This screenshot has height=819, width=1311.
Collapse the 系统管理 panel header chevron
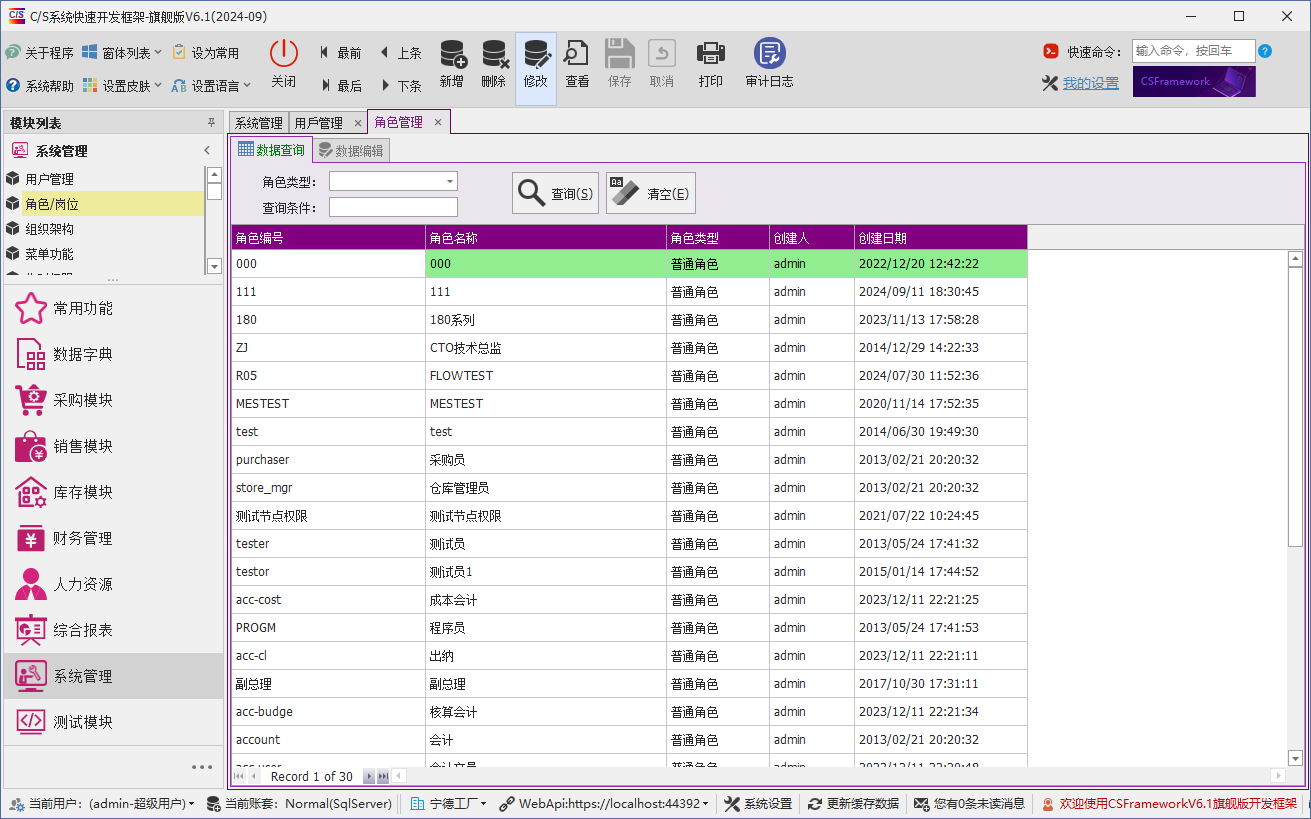click(207, 151)
